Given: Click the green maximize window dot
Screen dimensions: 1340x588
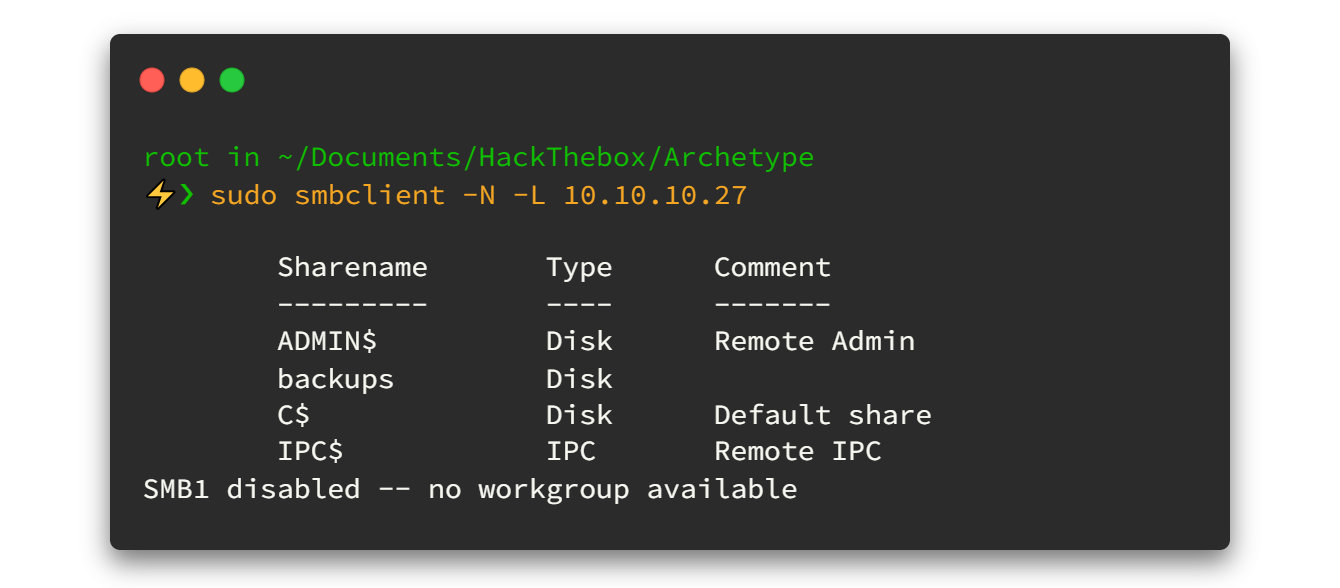Looking at the screenshot, I should [x=232, y=80].
